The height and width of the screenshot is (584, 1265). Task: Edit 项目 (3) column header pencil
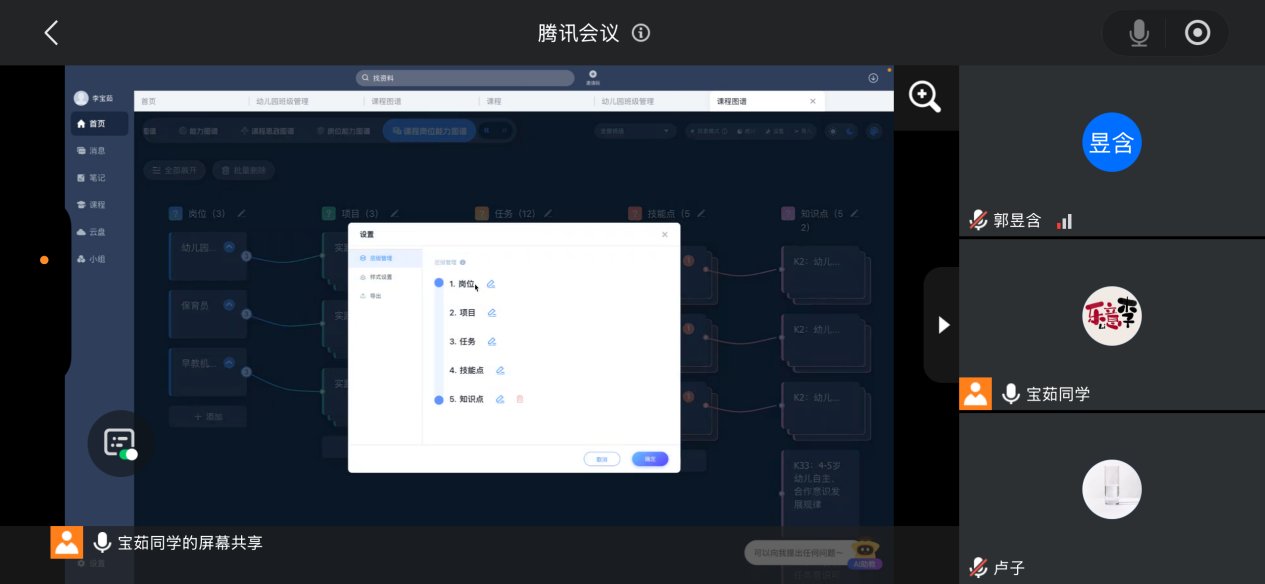(394, 213)
